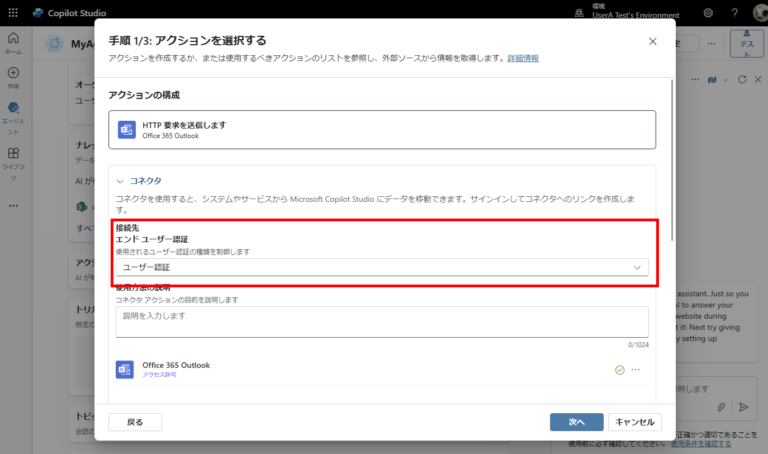
Task: Click the 戻る button
Action: (135, 422)
